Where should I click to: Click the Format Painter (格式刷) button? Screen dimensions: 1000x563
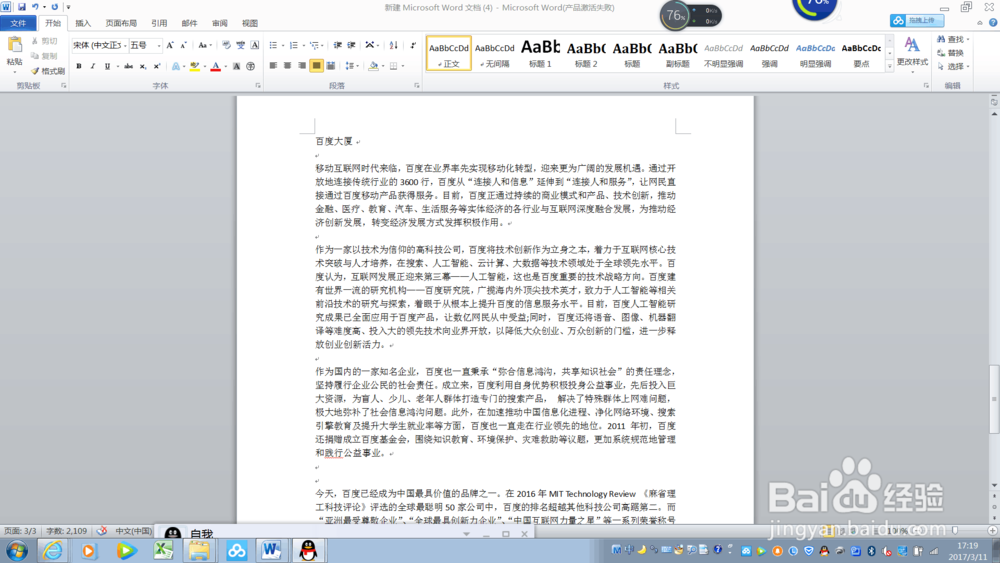click(48, 71)
